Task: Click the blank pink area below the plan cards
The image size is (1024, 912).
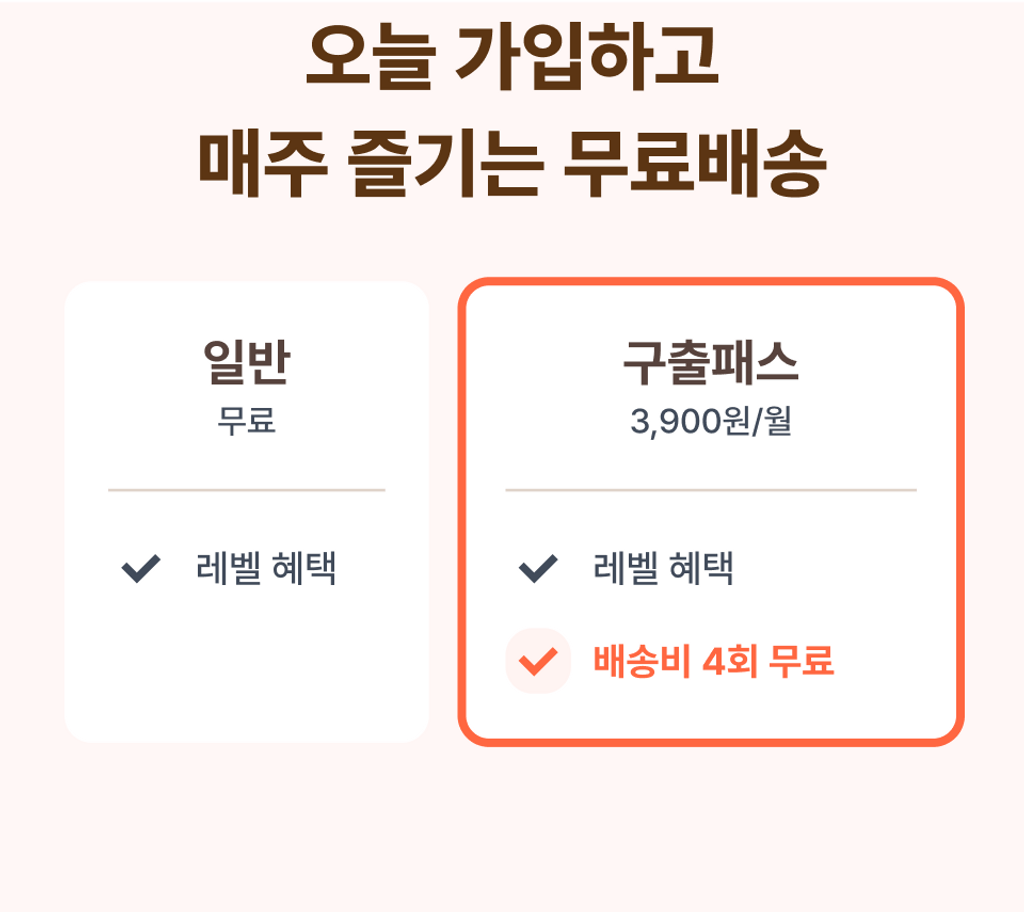Action: click(512, 830)
